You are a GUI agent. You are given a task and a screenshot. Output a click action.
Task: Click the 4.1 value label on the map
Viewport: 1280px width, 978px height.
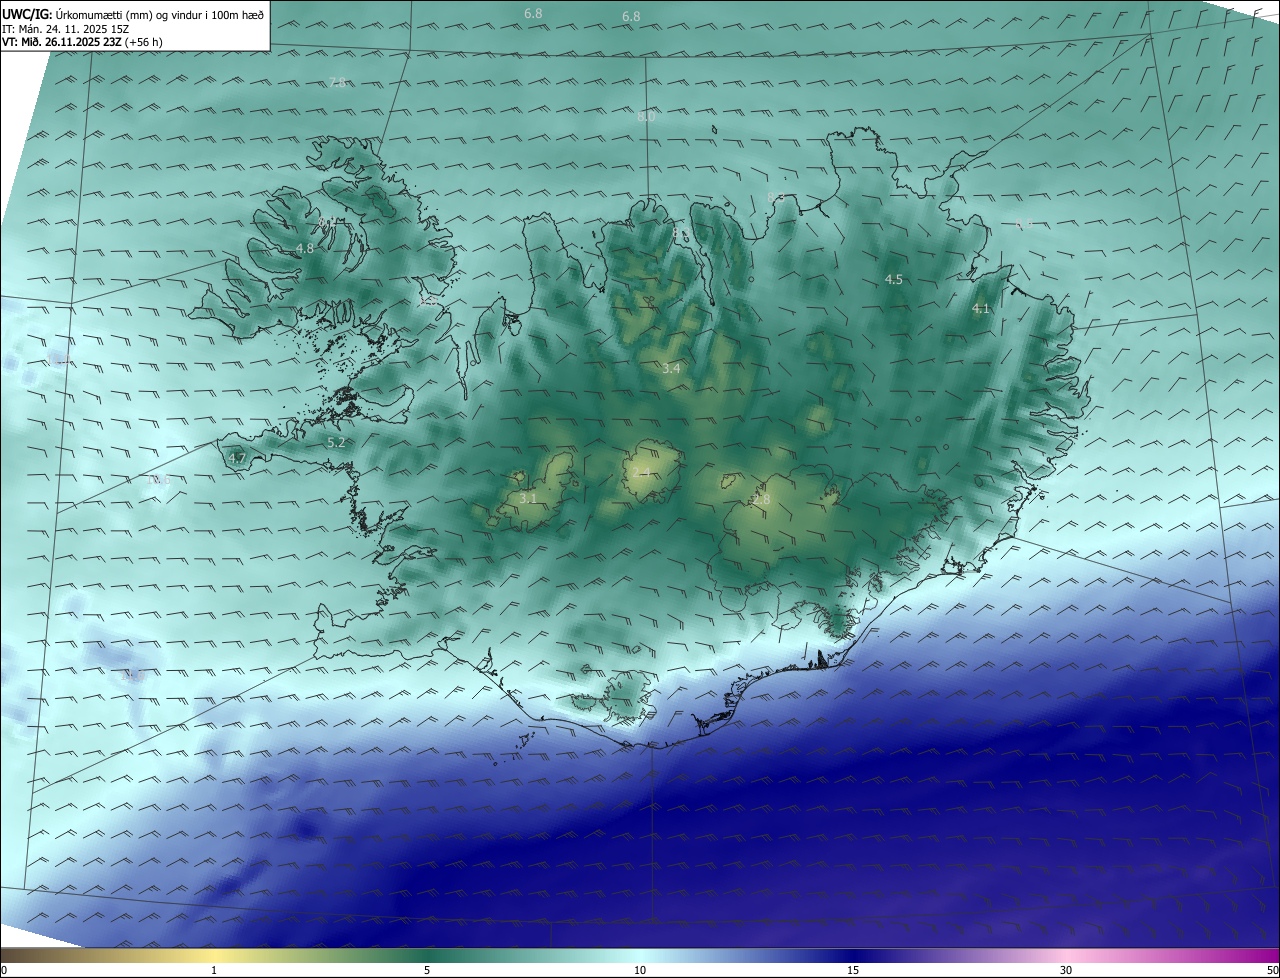981,308
